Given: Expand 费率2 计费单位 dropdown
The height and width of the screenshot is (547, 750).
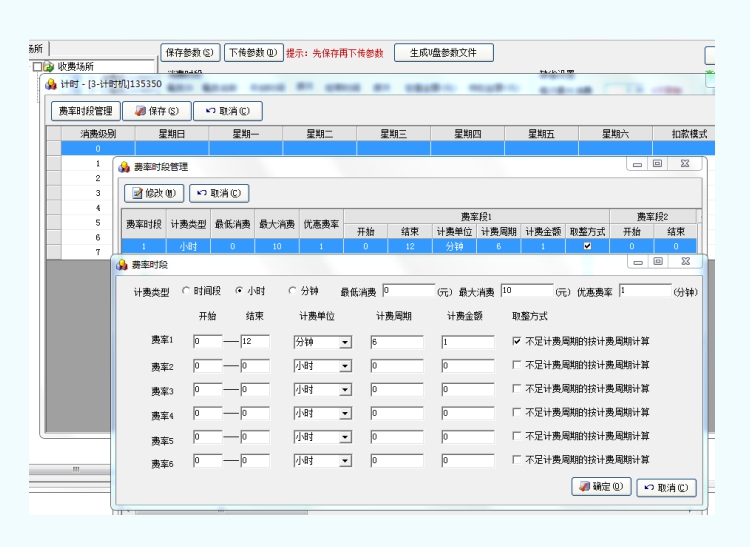Looking at the screenshot, I should (x=345, y=366).
